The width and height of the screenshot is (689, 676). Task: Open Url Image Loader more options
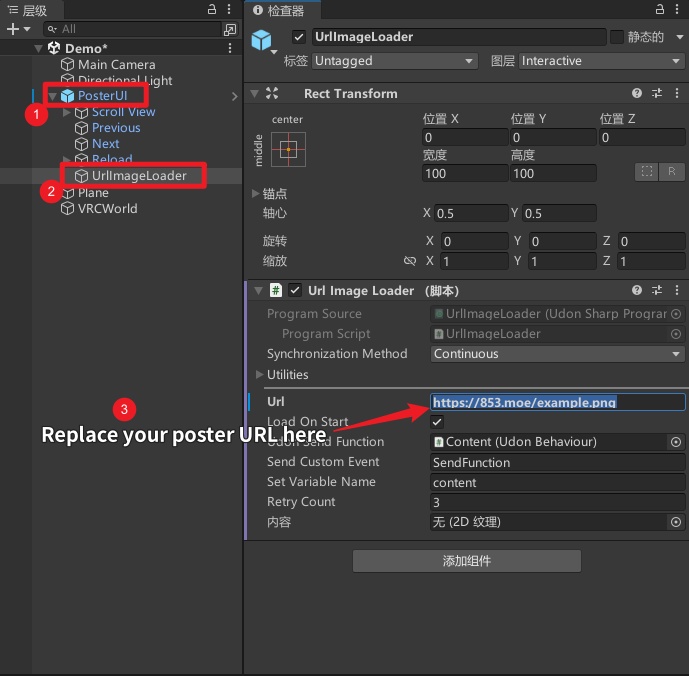677,290
